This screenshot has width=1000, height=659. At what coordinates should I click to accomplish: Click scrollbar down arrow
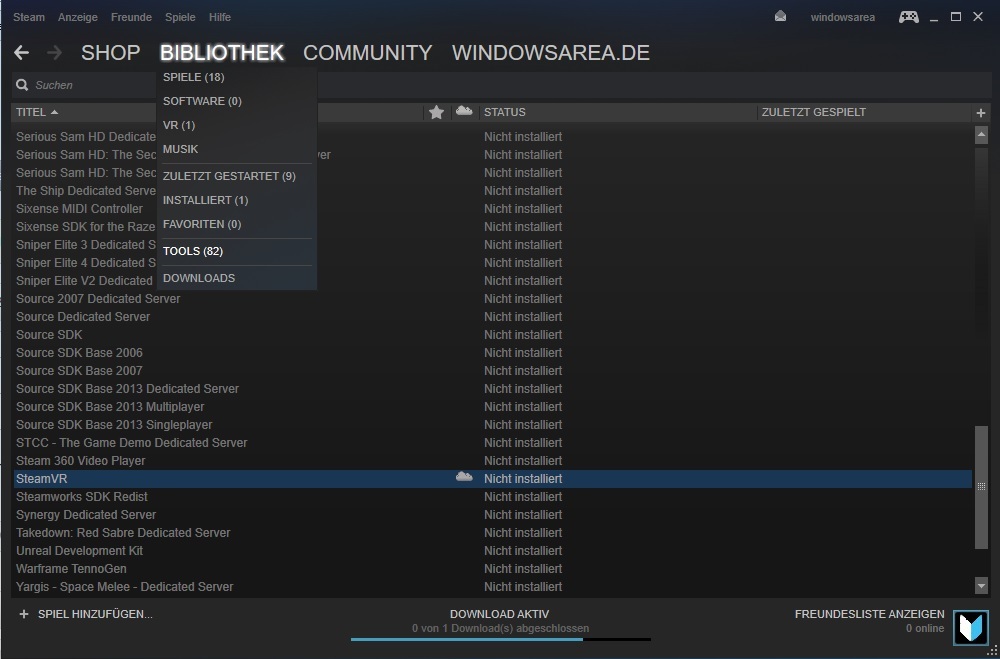pos(981,585)
